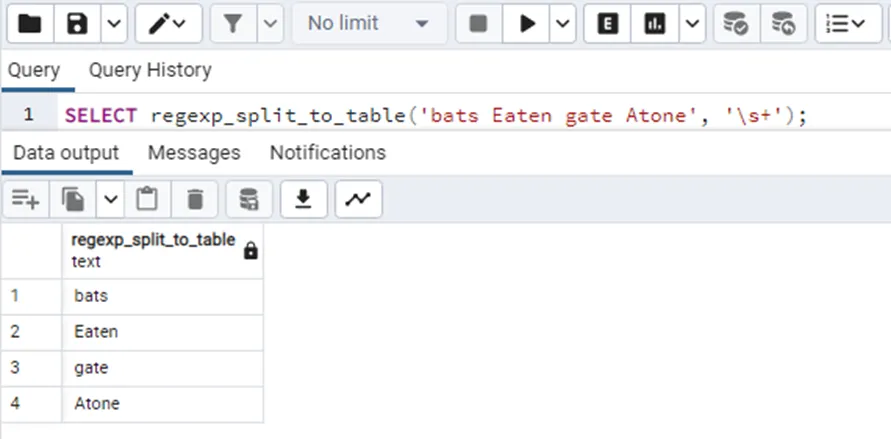Commit the transaction using the database check icon
Screen dimensions: 891x439
tap(736, 23)
